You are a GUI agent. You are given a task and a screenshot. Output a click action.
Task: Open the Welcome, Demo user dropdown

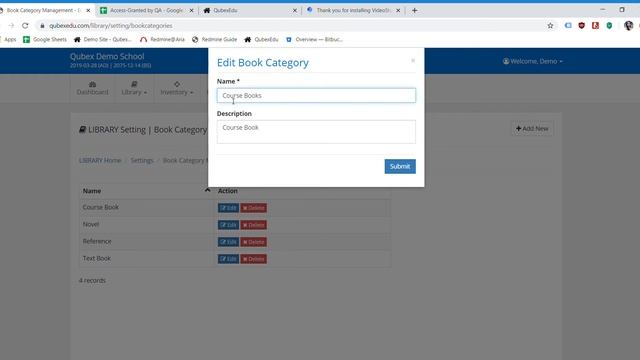[x=533, y=61]
